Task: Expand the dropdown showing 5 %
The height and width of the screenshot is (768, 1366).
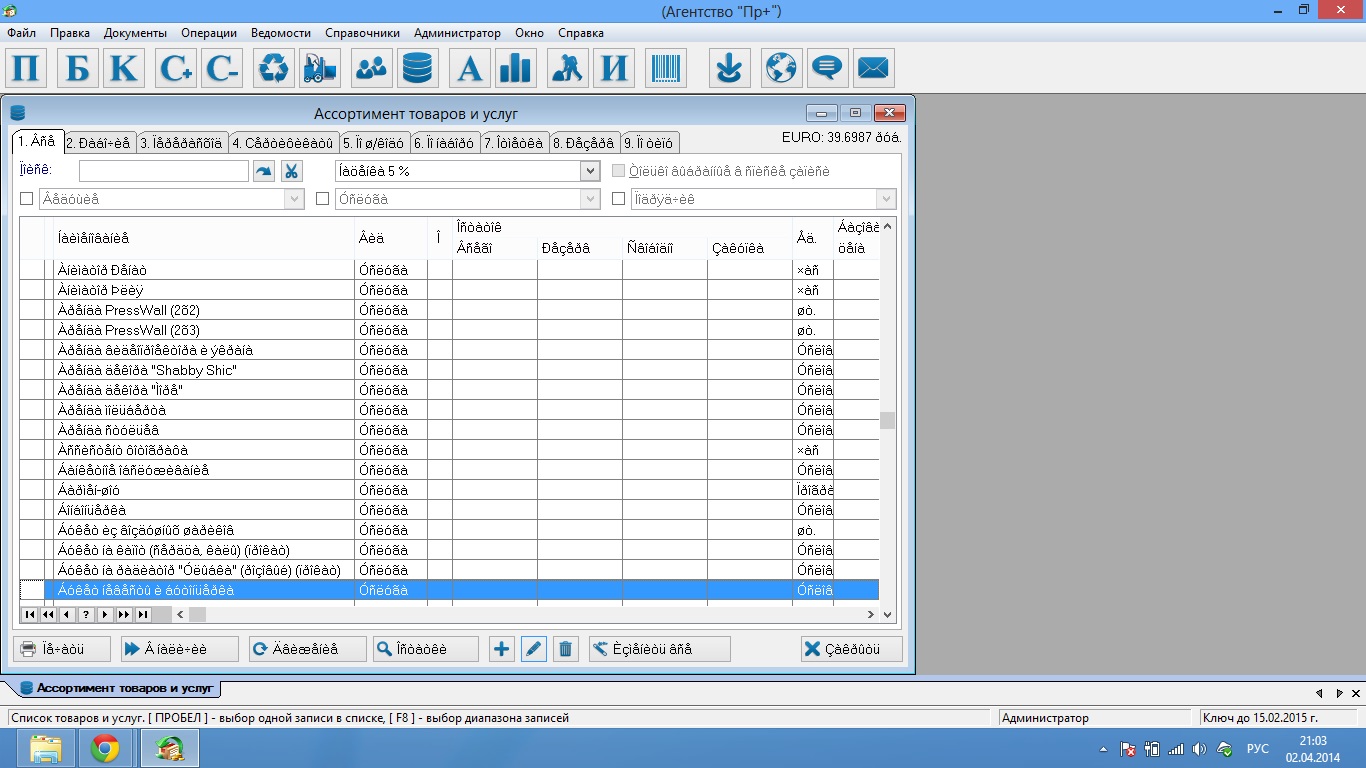Action: point(589,171)
